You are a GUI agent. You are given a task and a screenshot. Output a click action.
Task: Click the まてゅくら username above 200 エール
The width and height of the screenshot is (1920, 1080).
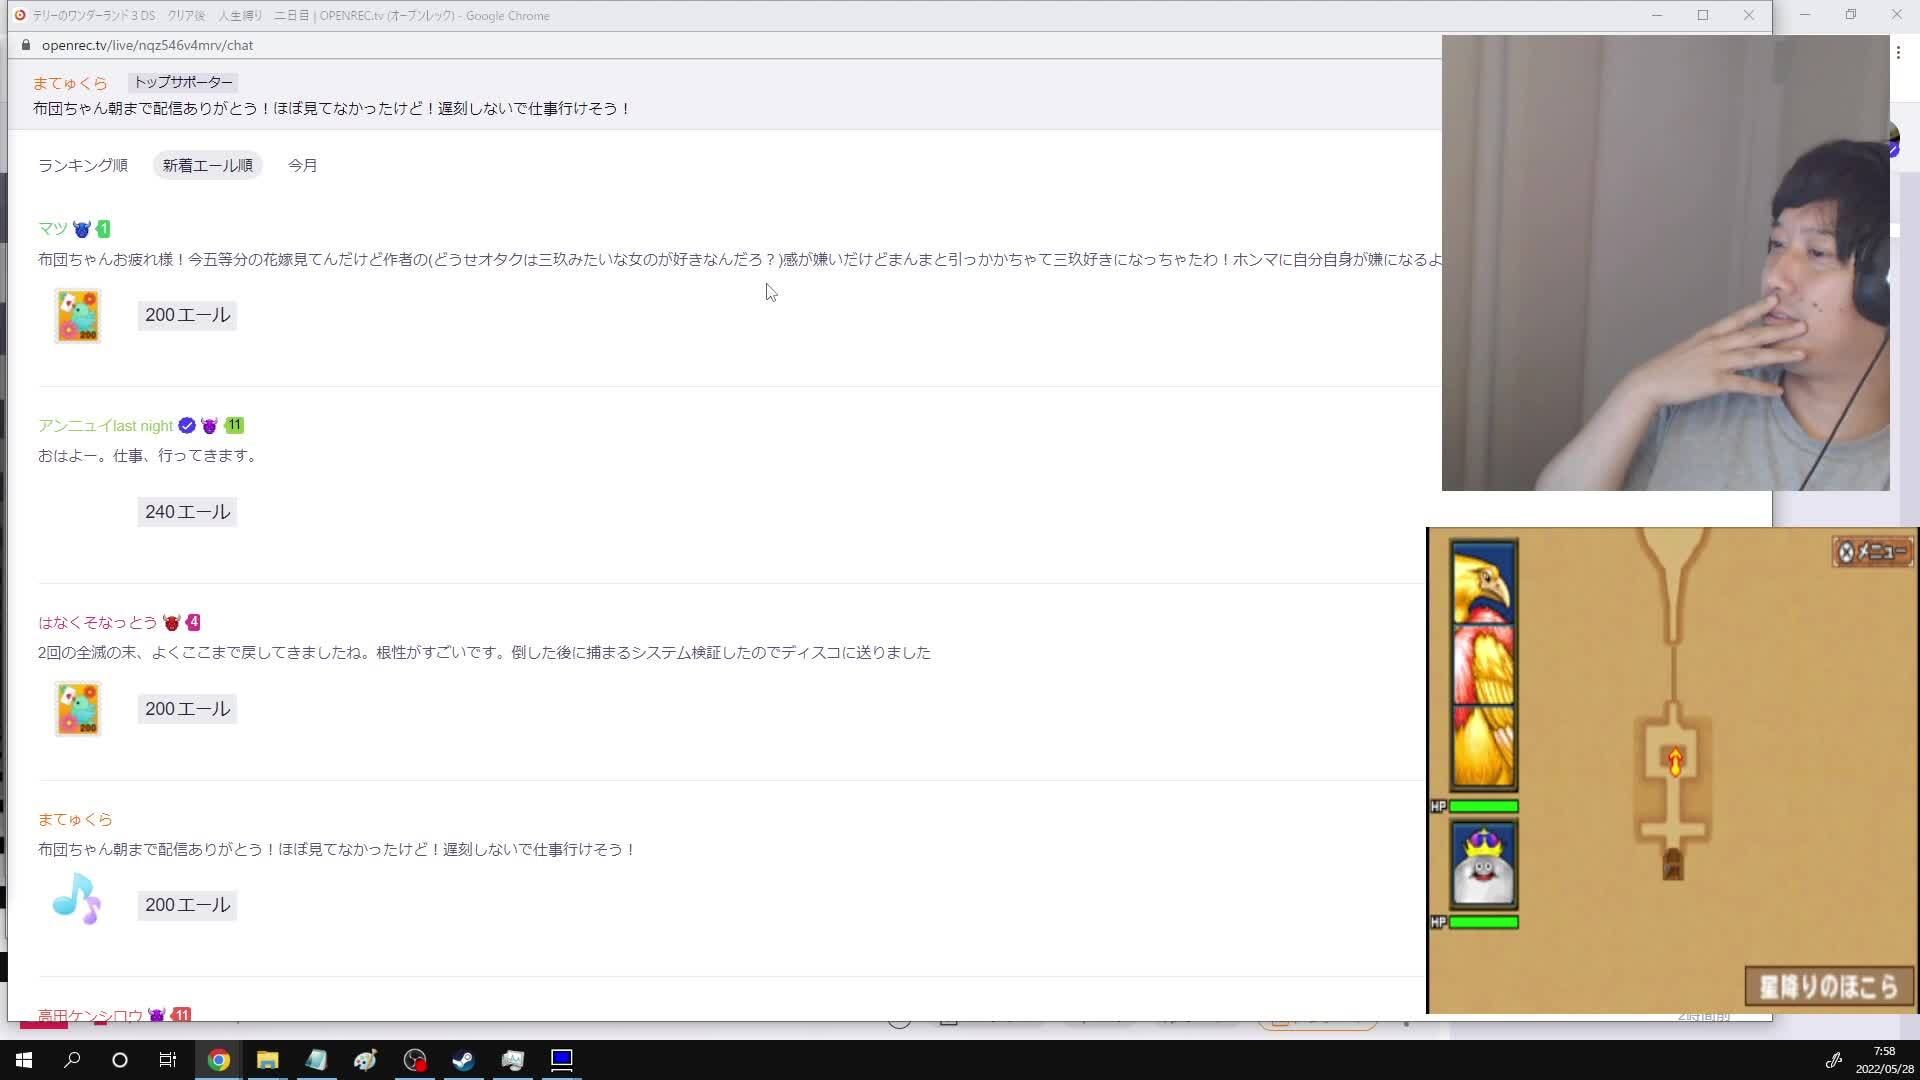click(75, 819)
